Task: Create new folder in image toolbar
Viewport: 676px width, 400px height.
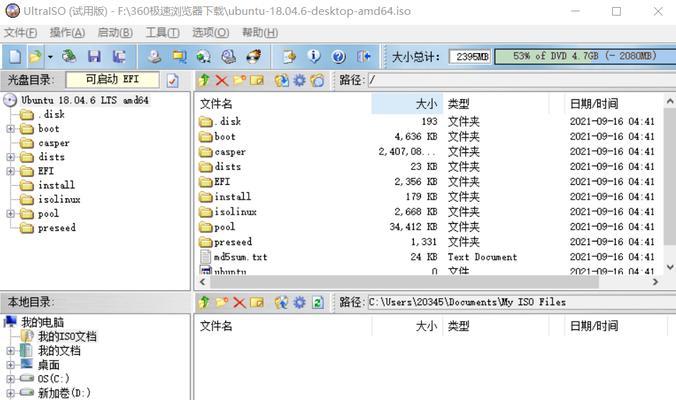Action: (x=239, y=80)
